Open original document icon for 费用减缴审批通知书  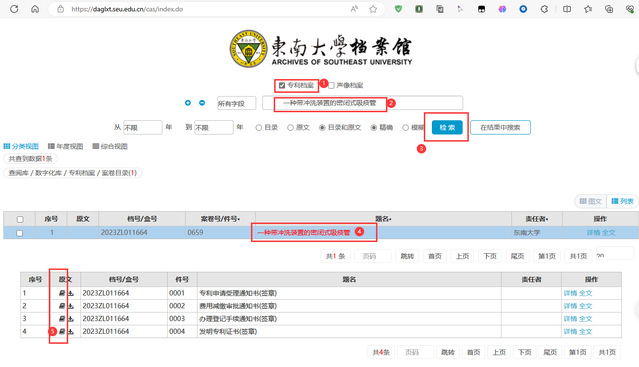(62, 306)
